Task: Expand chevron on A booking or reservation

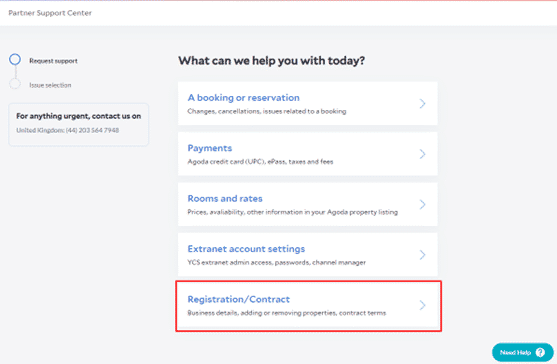Action: 422,104
